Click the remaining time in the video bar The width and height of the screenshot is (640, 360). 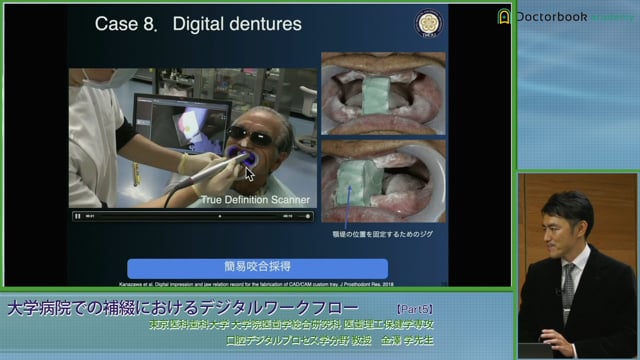pos(288,216)
